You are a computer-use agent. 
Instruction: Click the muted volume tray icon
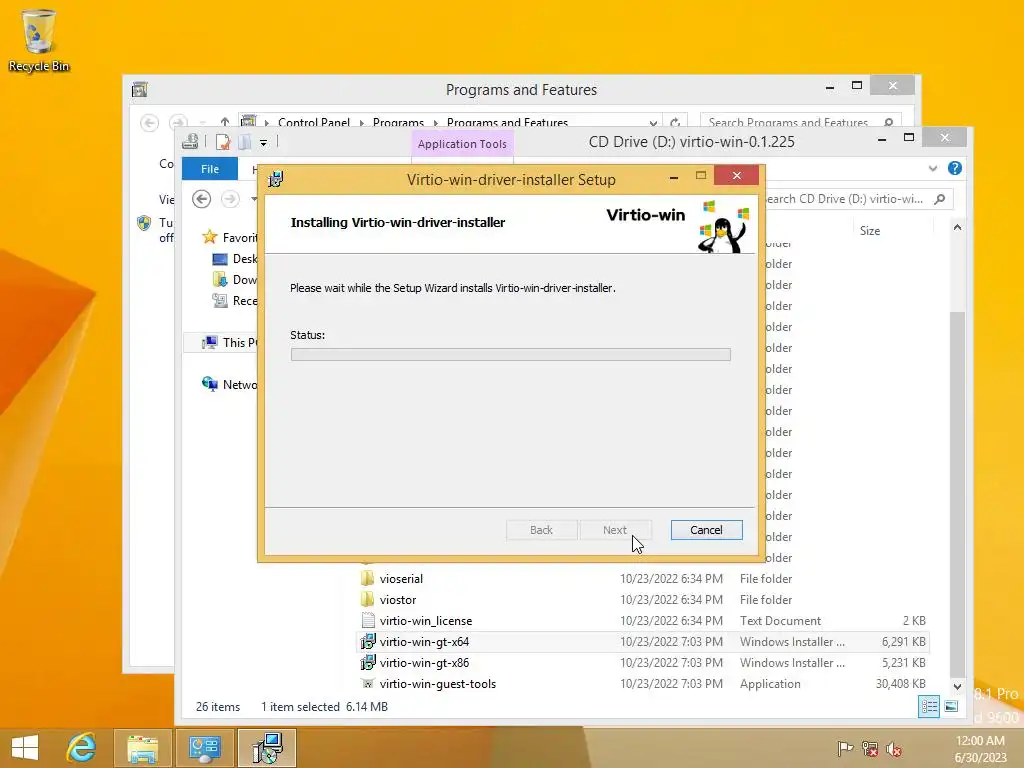pyautogui.click(x=894, y=748)
